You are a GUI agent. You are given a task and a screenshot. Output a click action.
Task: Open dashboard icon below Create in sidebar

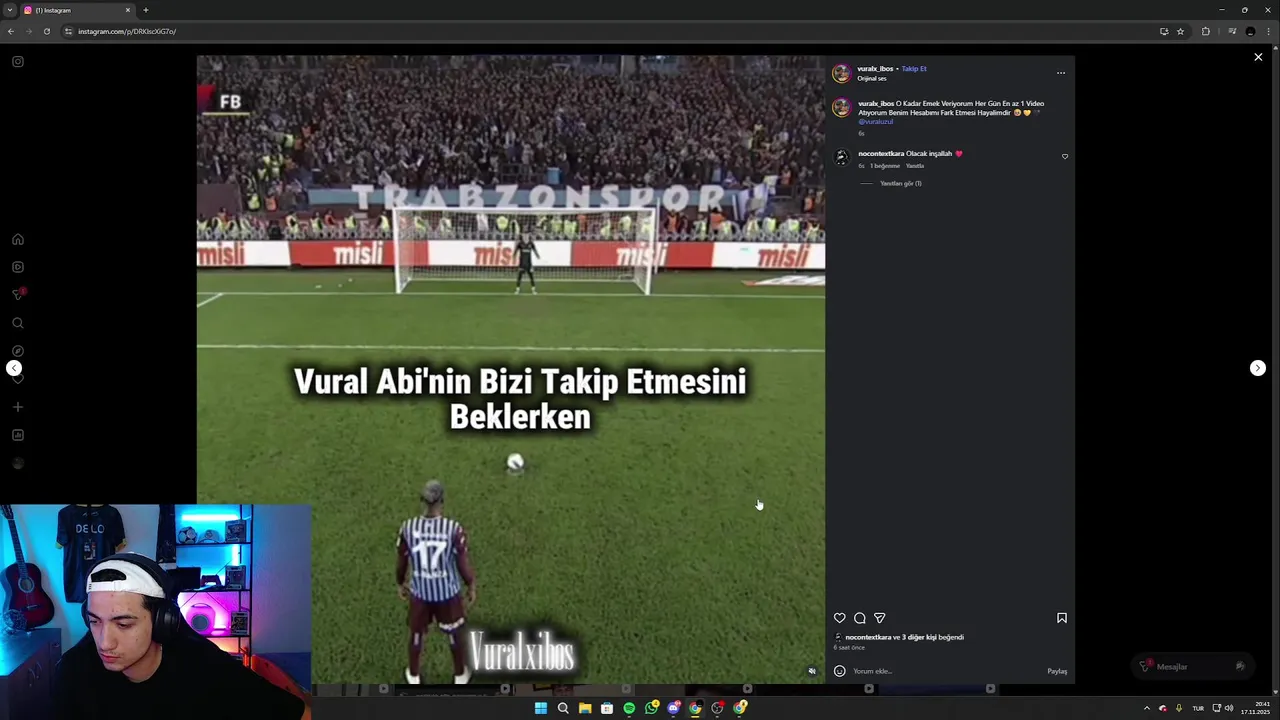click(18, 435)
